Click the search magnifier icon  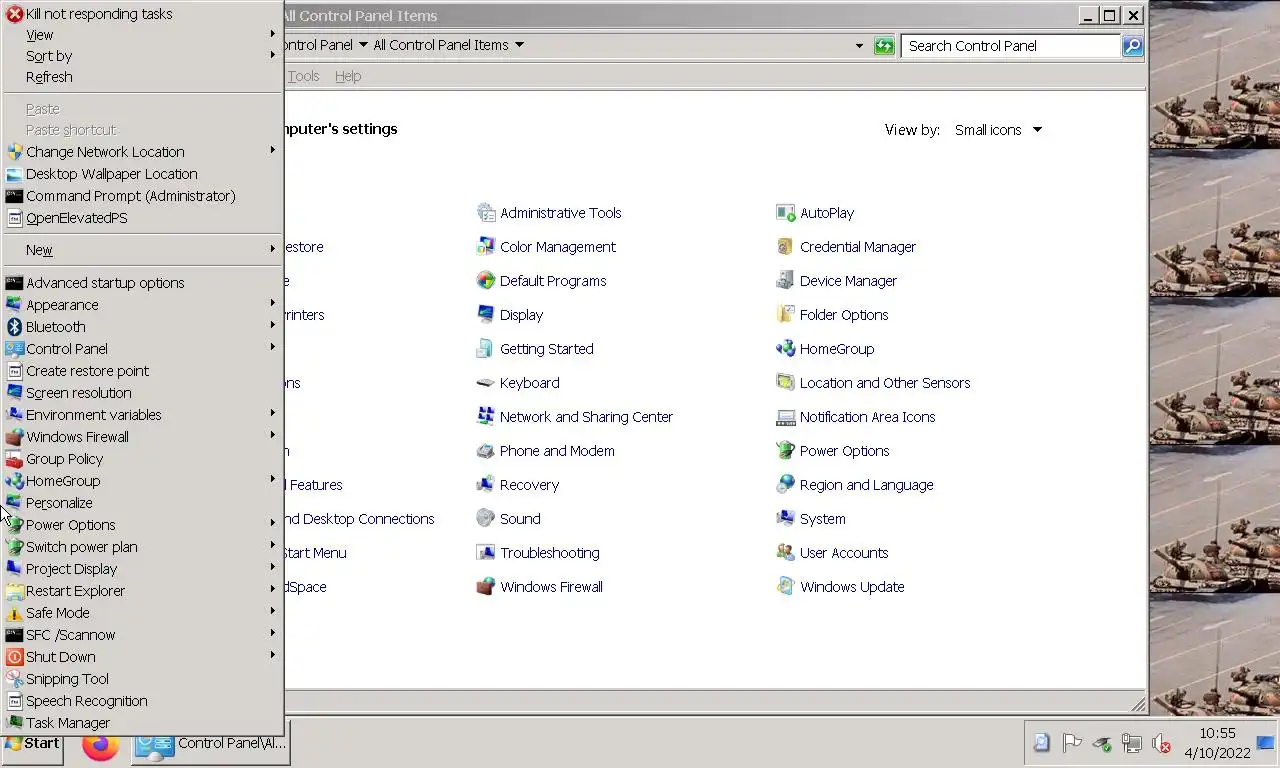click(x=1132, y=46)
